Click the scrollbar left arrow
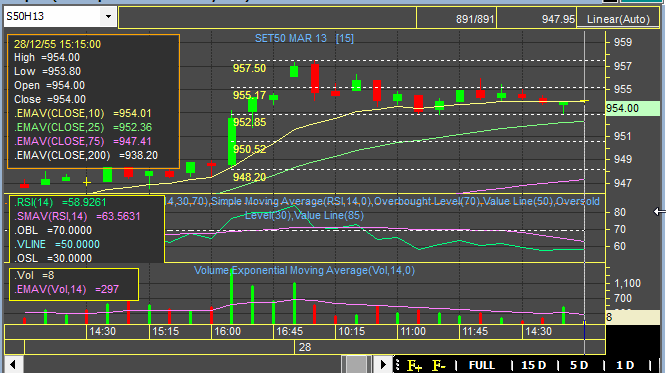The image size is (666, 373). click(x=13, y=365)
